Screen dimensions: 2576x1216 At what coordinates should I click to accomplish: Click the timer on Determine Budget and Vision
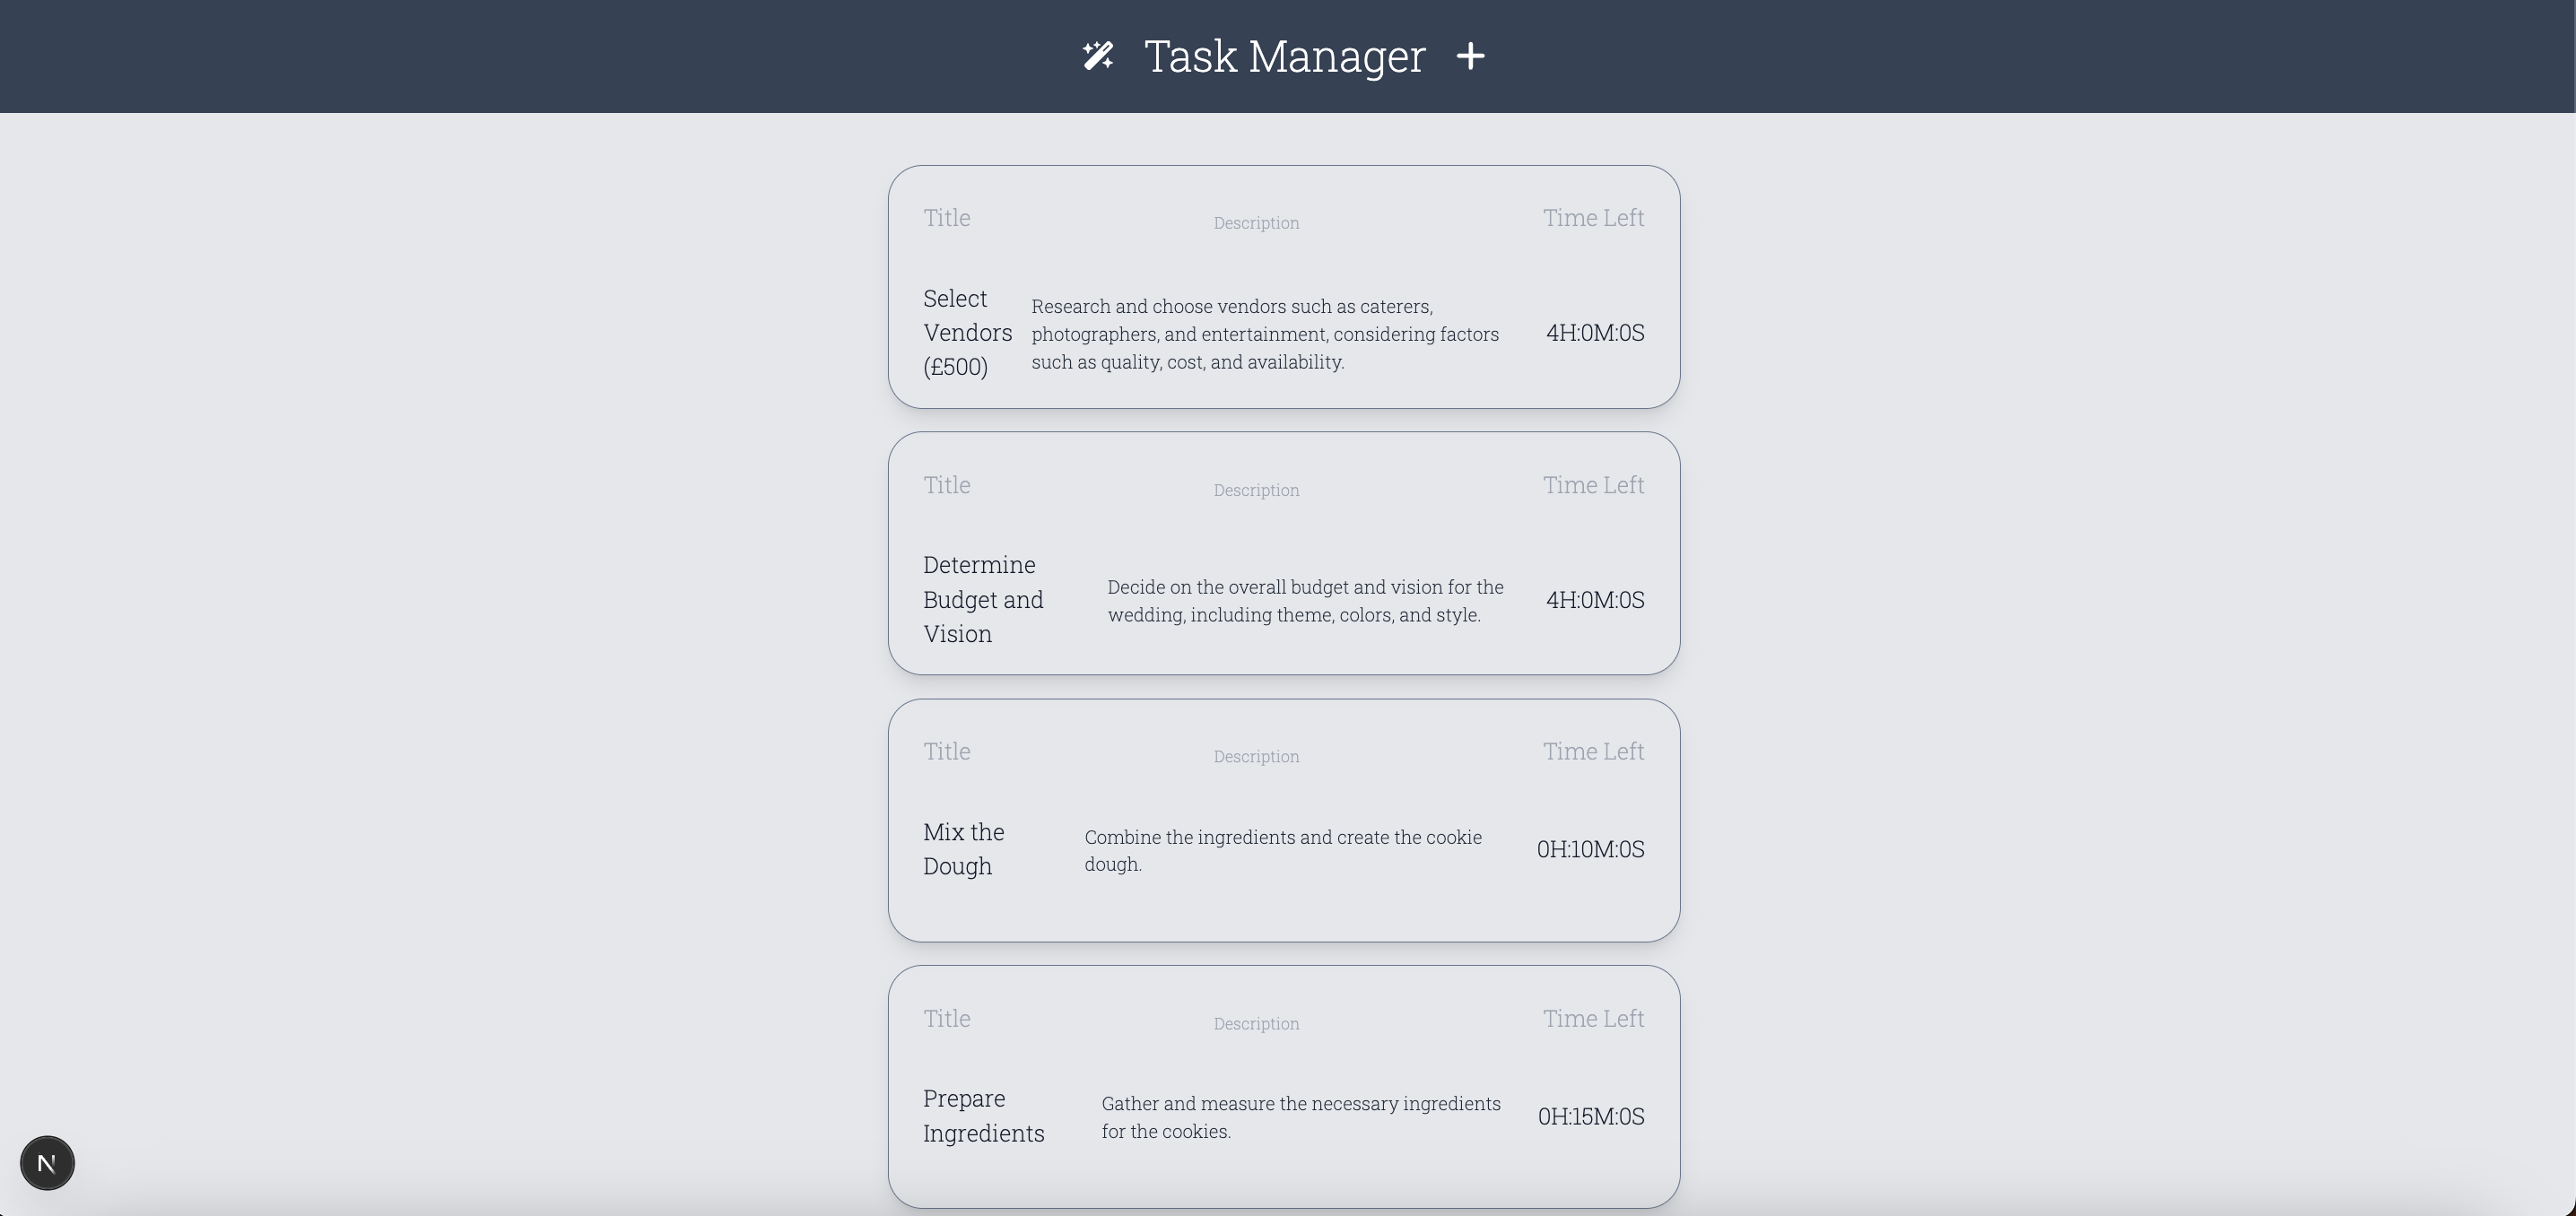(x=1595, y=600)
